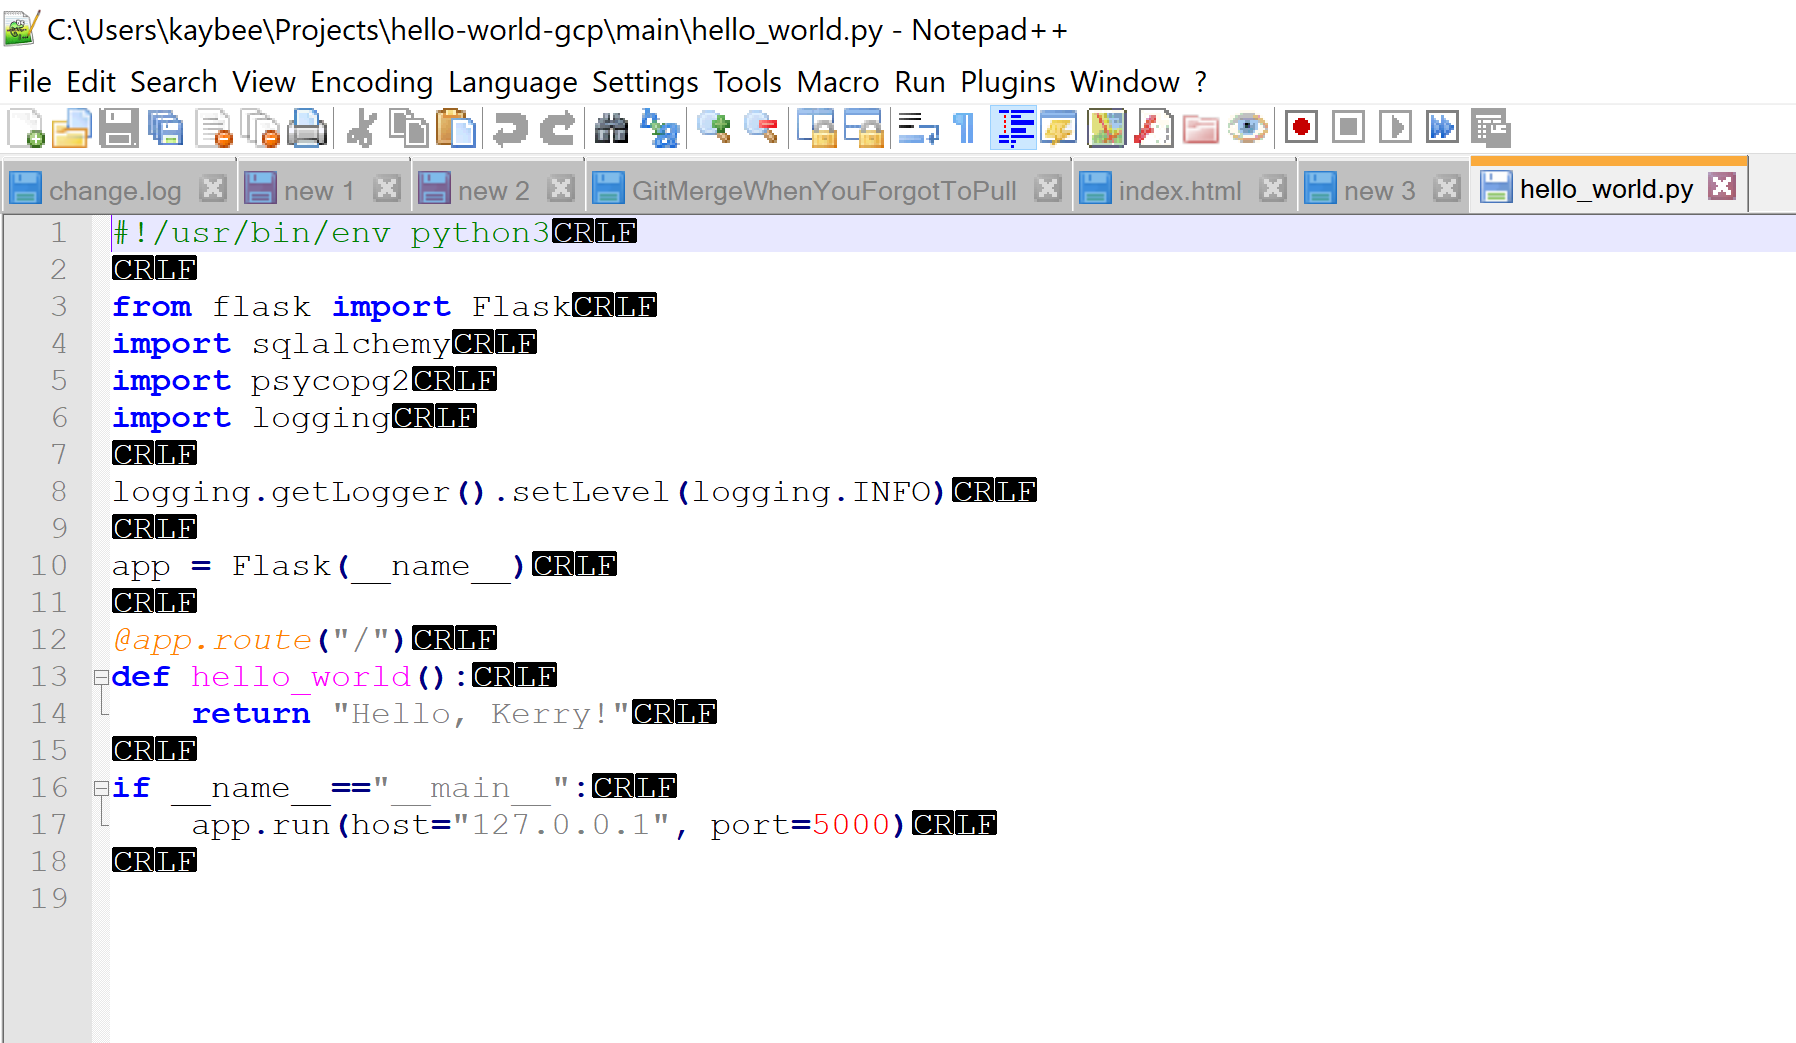This screenshot has width=1796, height=1043.
Task: Toggle Show All Characters pilcrow button
Action: coord(964,129)
